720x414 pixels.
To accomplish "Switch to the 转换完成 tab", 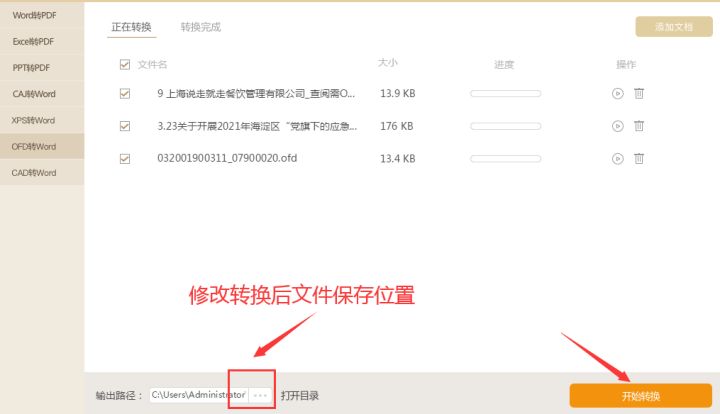I will pos(201,27).
